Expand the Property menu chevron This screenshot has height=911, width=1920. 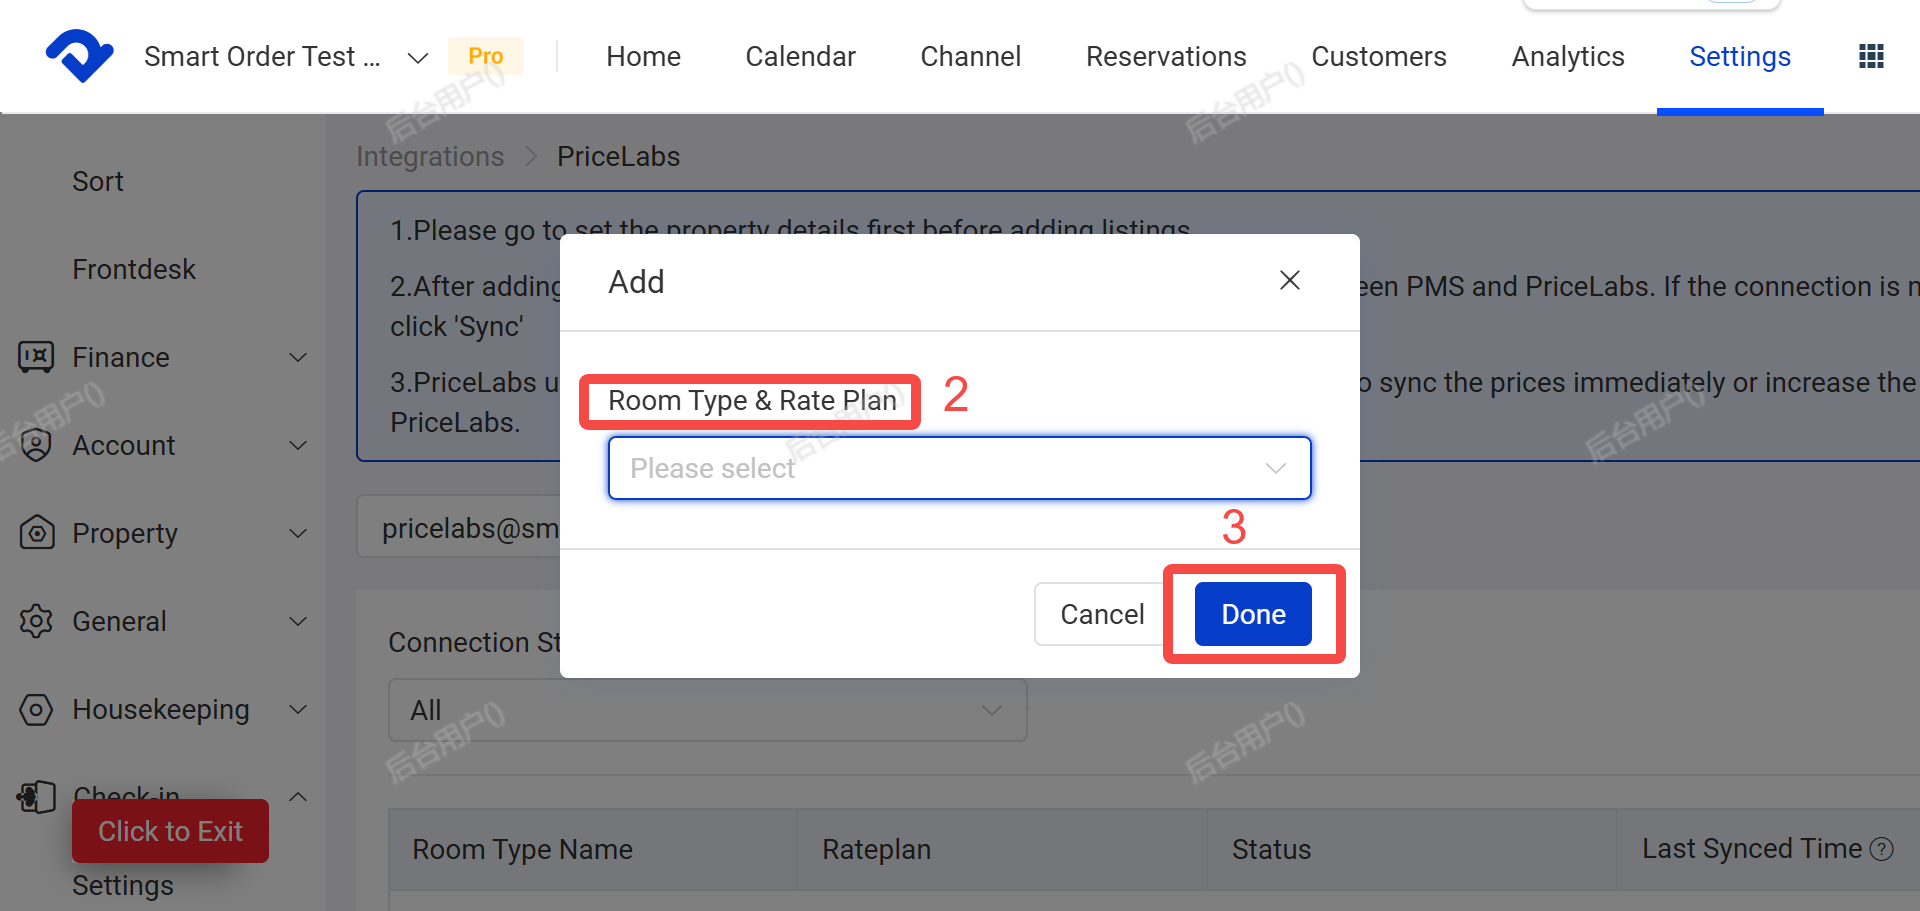coord(298,533)
